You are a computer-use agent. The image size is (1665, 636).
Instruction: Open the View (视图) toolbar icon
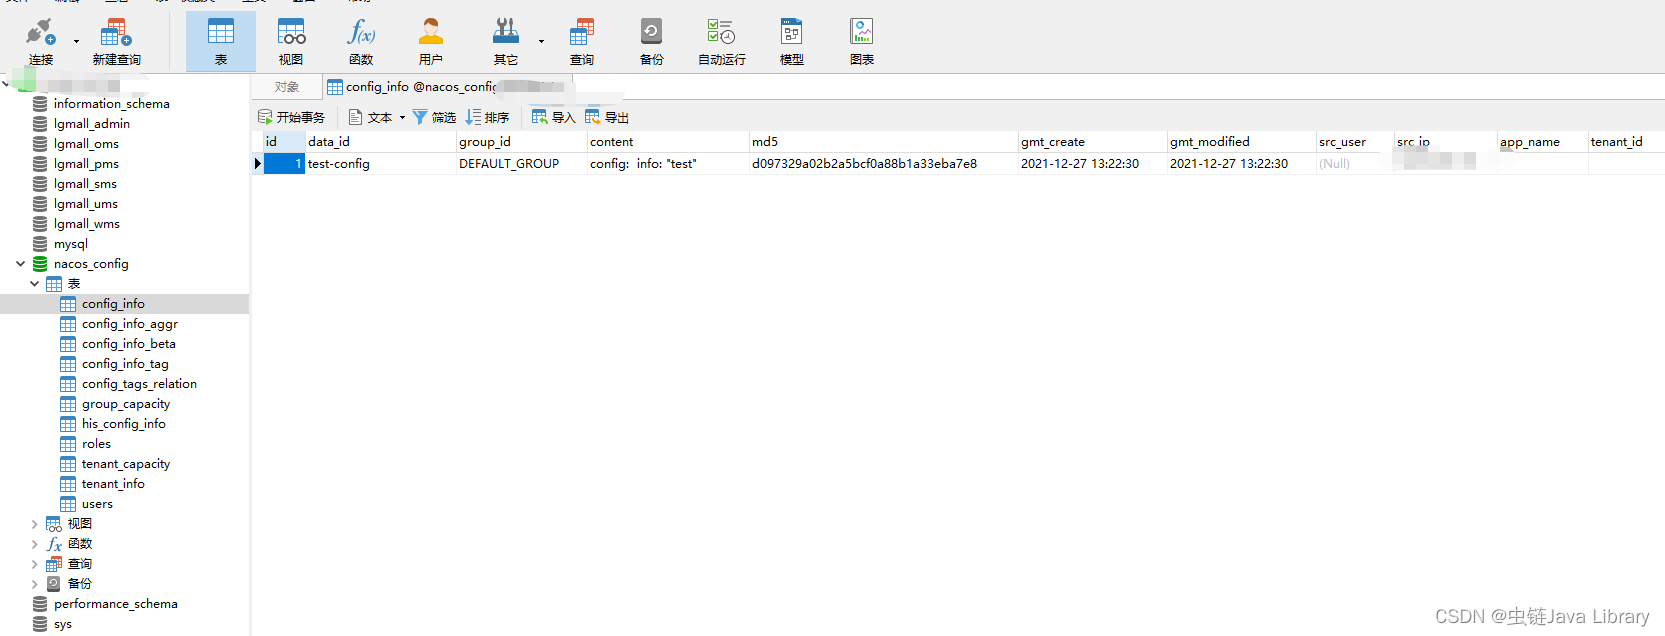291,42
